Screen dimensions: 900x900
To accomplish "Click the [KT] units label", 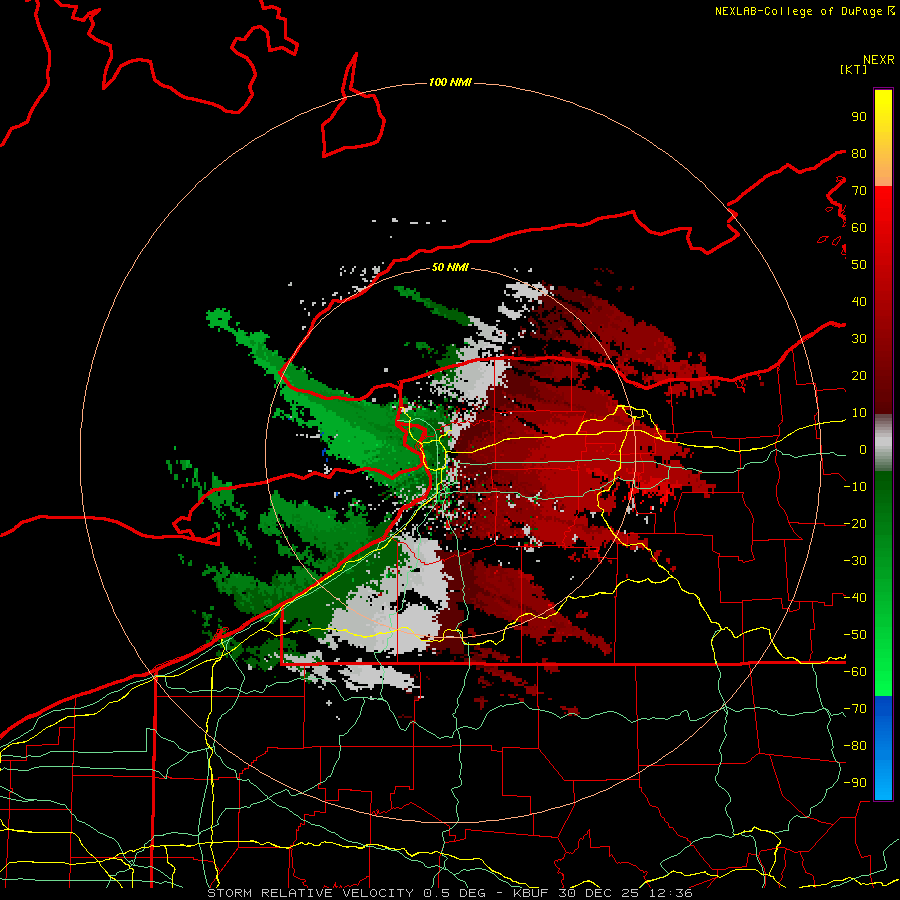I will tap(854, 69).
